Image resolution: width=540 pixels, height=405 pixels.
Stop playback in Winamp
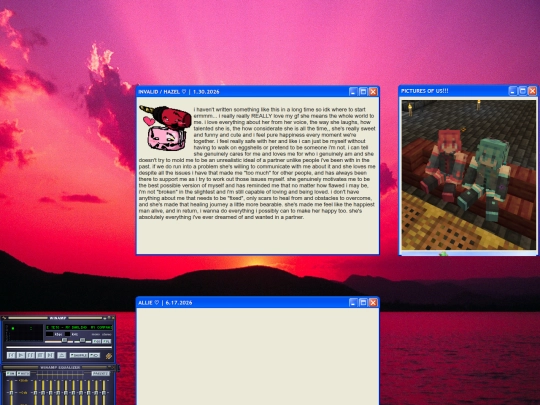[x=40, y=355]
